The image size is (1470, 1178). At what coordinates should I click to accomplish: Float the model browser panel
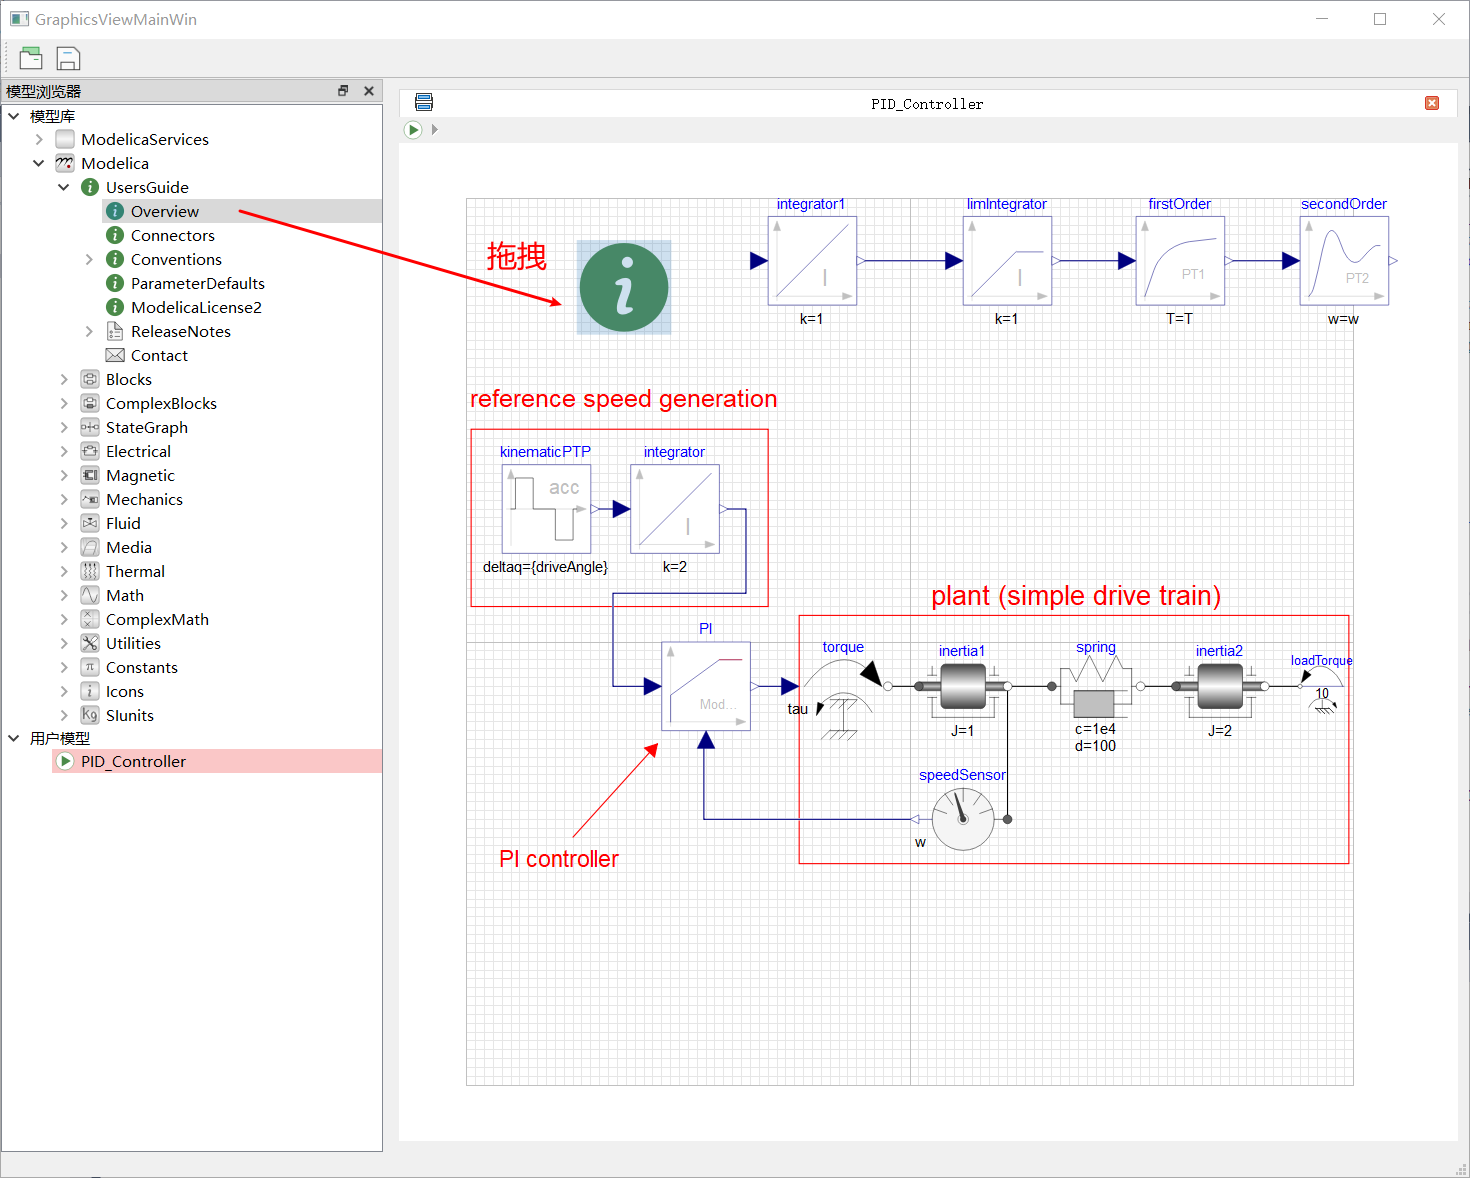click(343, 91)
